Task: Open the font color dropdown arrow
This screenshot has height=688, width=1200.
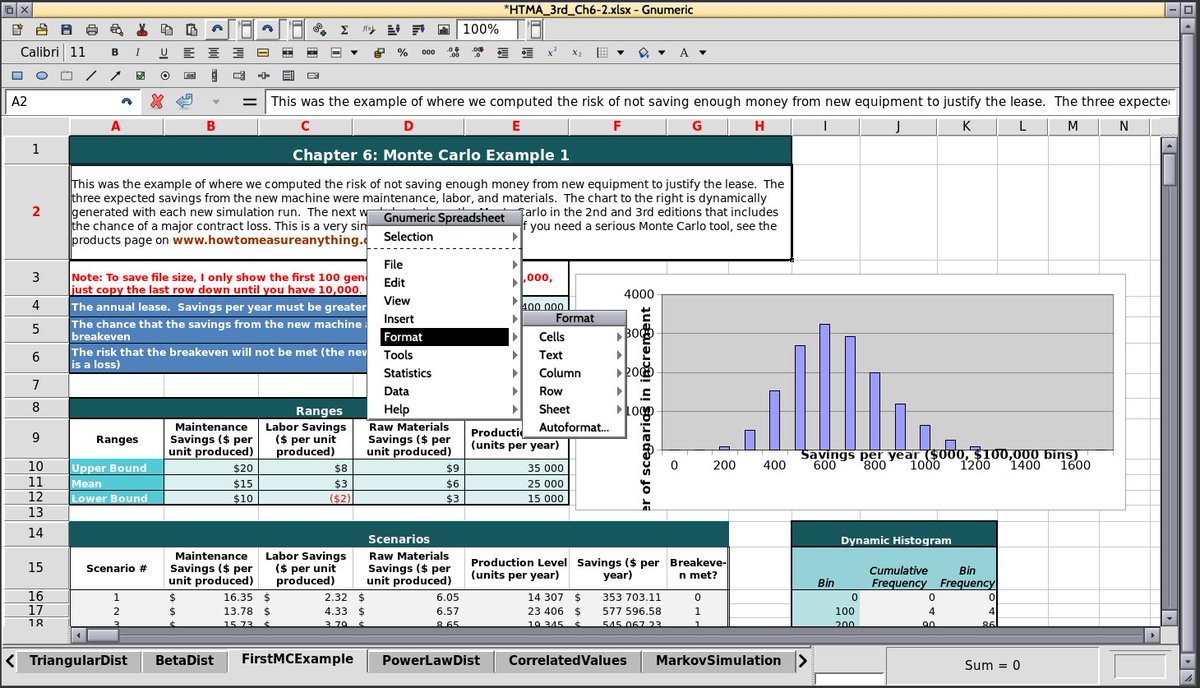Action: click(x=702, y=53)
